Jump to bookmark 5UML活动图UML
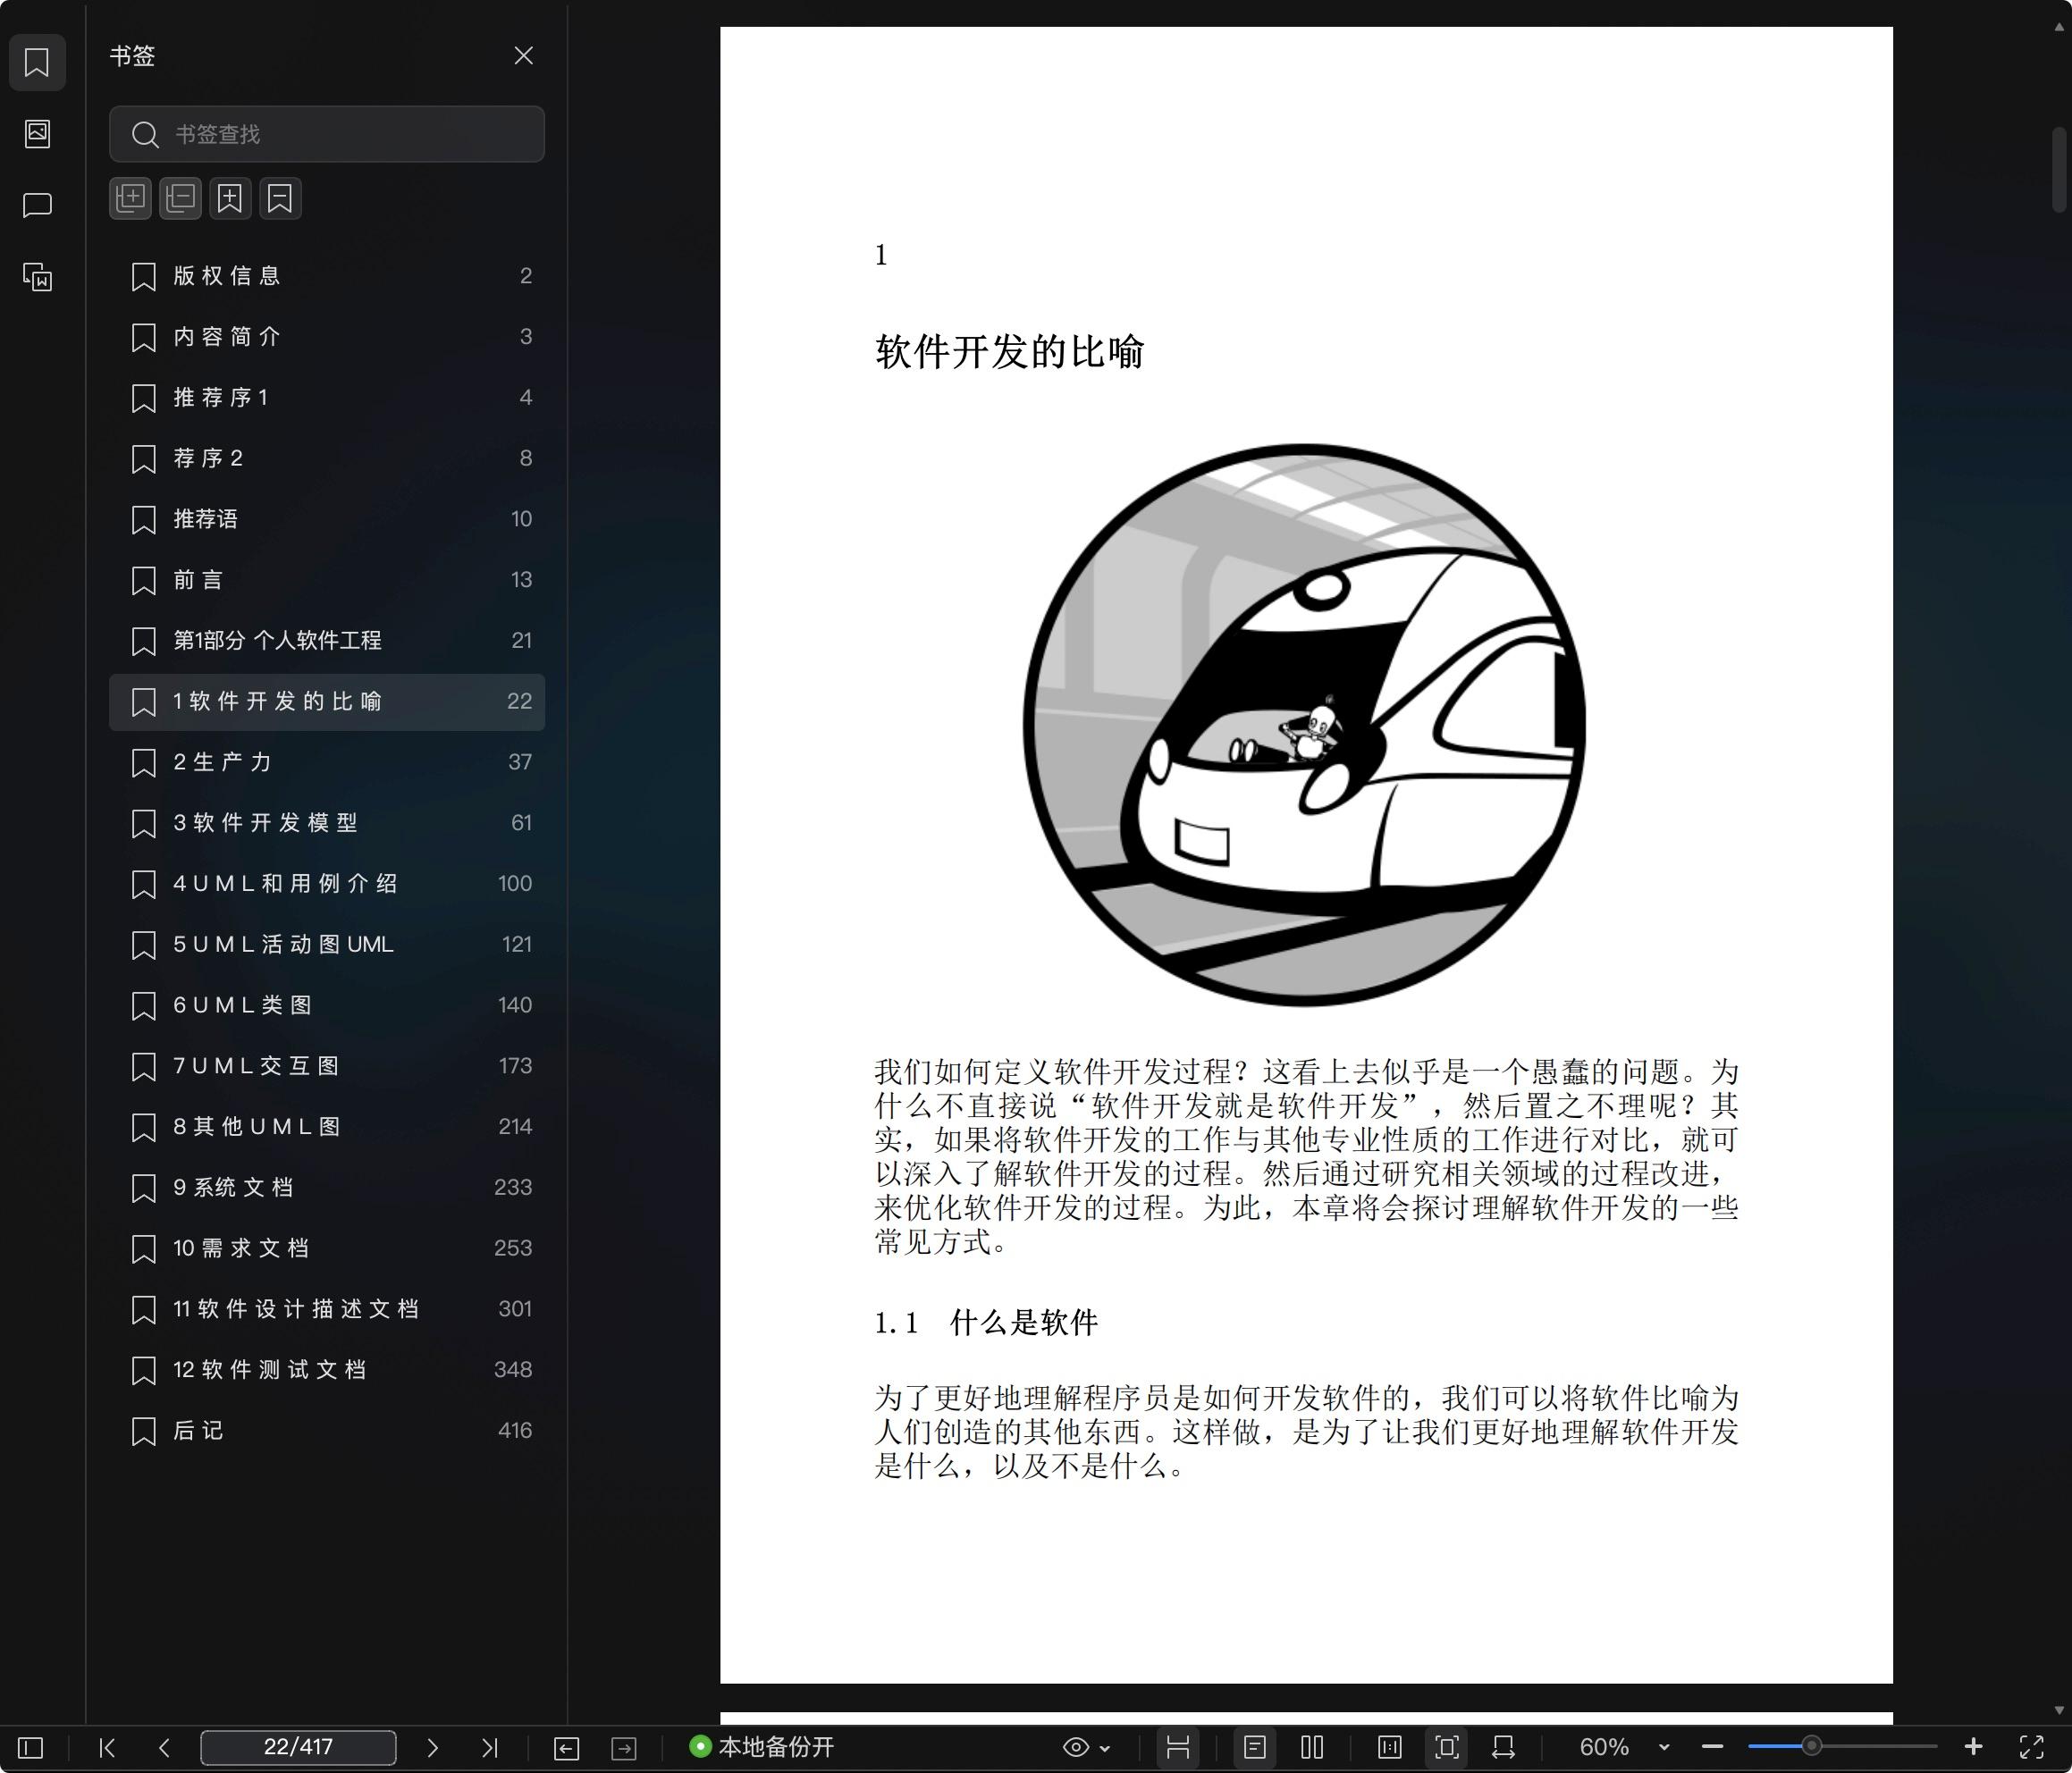Image resolution: width=2072 pixels, height=1773 pixels. (x=327, y=945)
